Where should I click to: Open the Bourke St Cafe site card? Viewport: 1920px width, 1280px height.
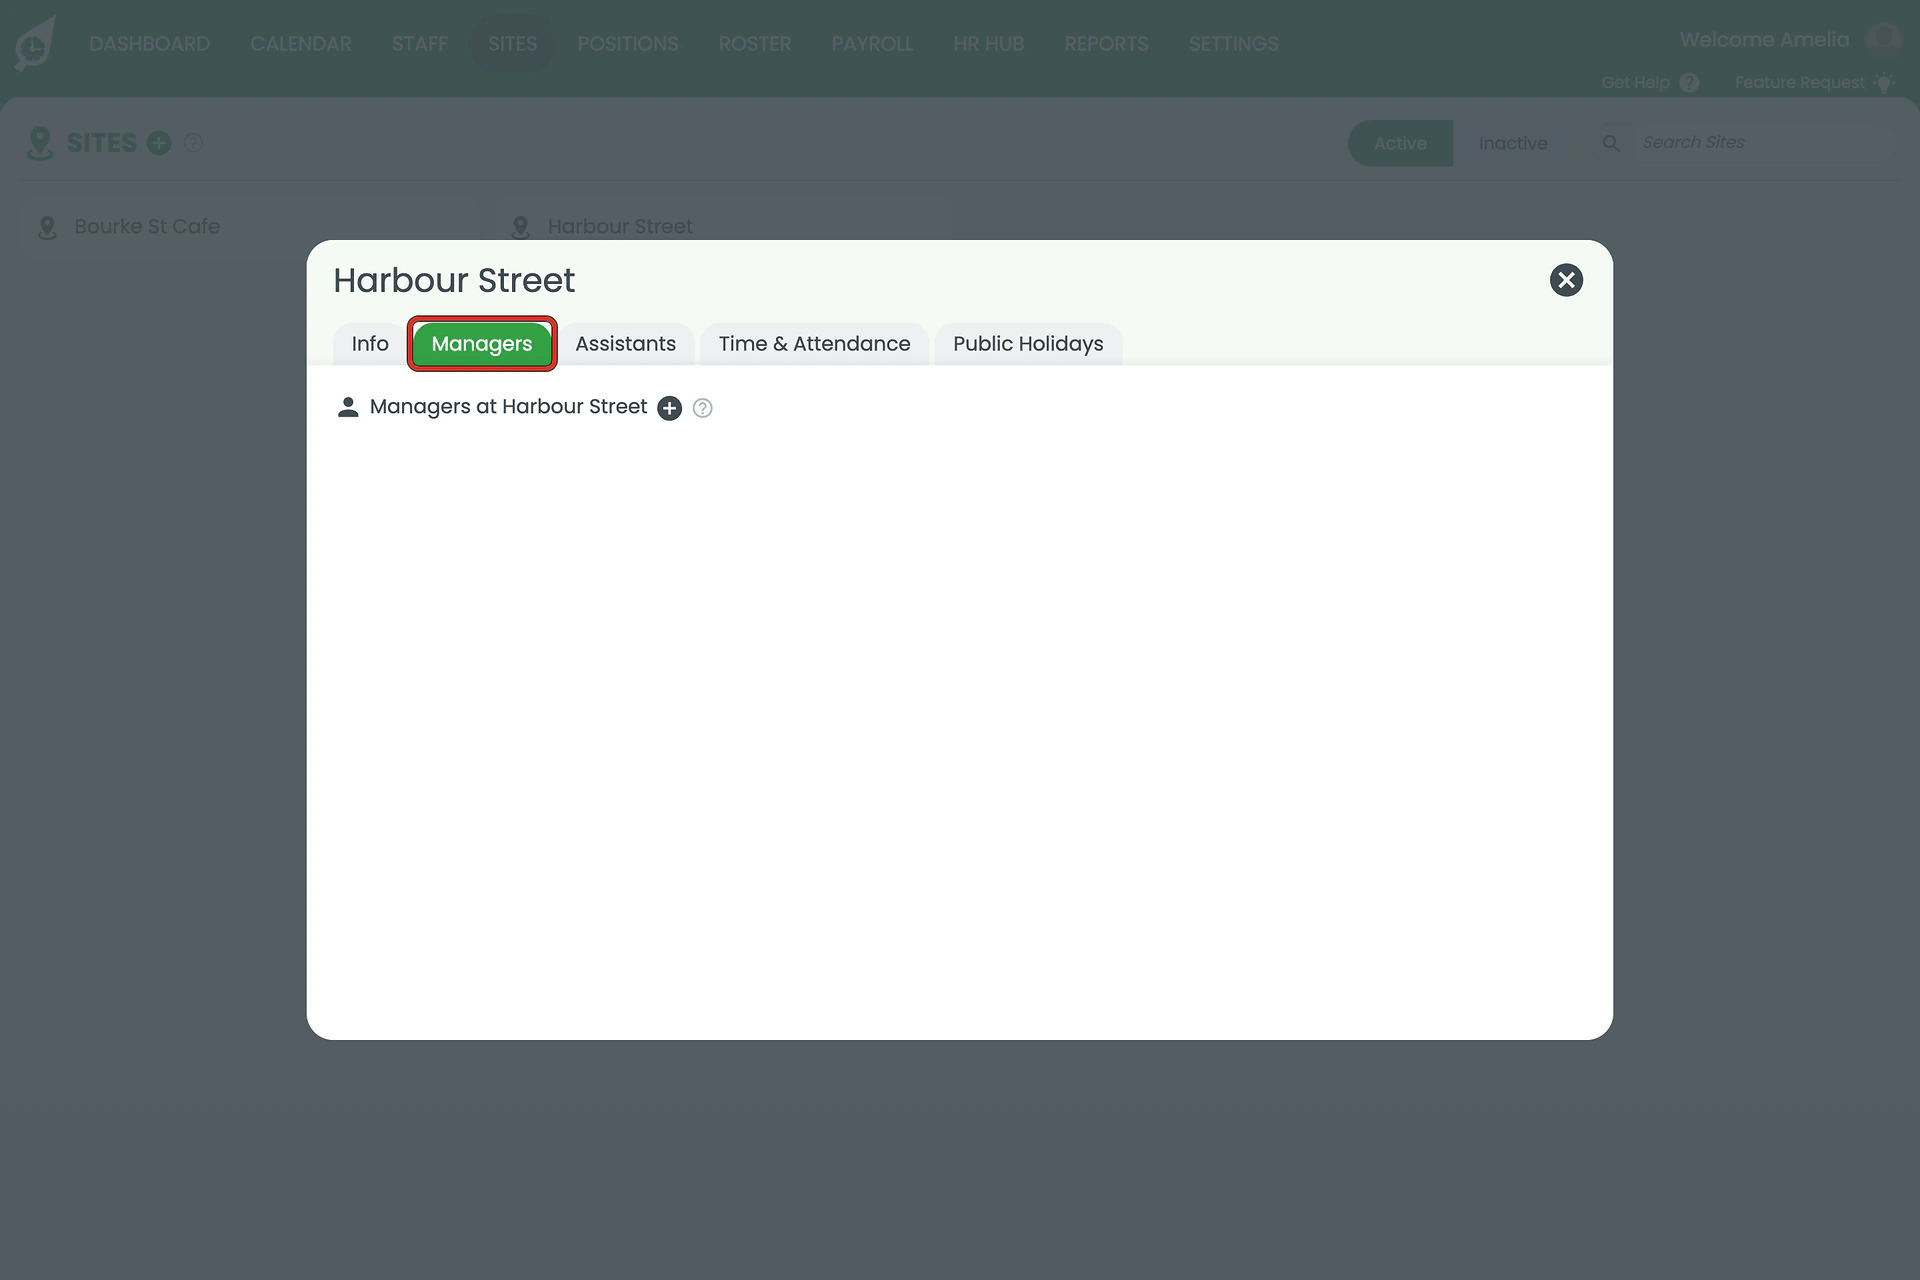point(248,227)
